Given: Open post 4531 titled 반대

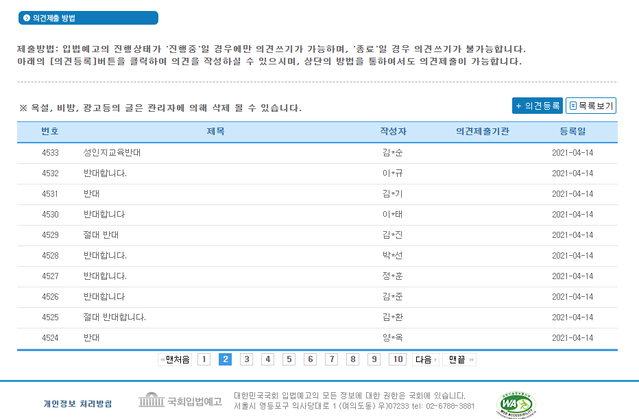Looking at the screenshot, I should click(91, 194).
